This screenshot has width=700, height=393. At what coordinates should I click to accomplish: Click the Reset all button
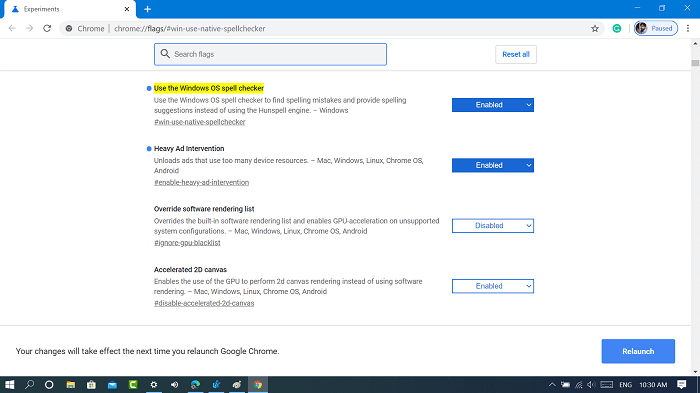[x=516, y=54]
